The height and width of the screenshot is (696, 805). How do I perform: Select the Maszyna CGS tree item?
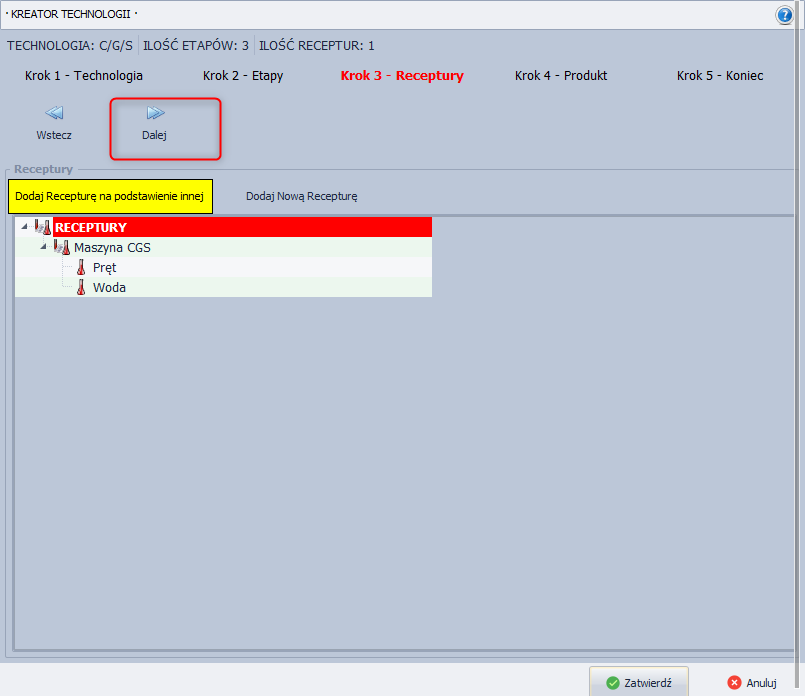223,247
